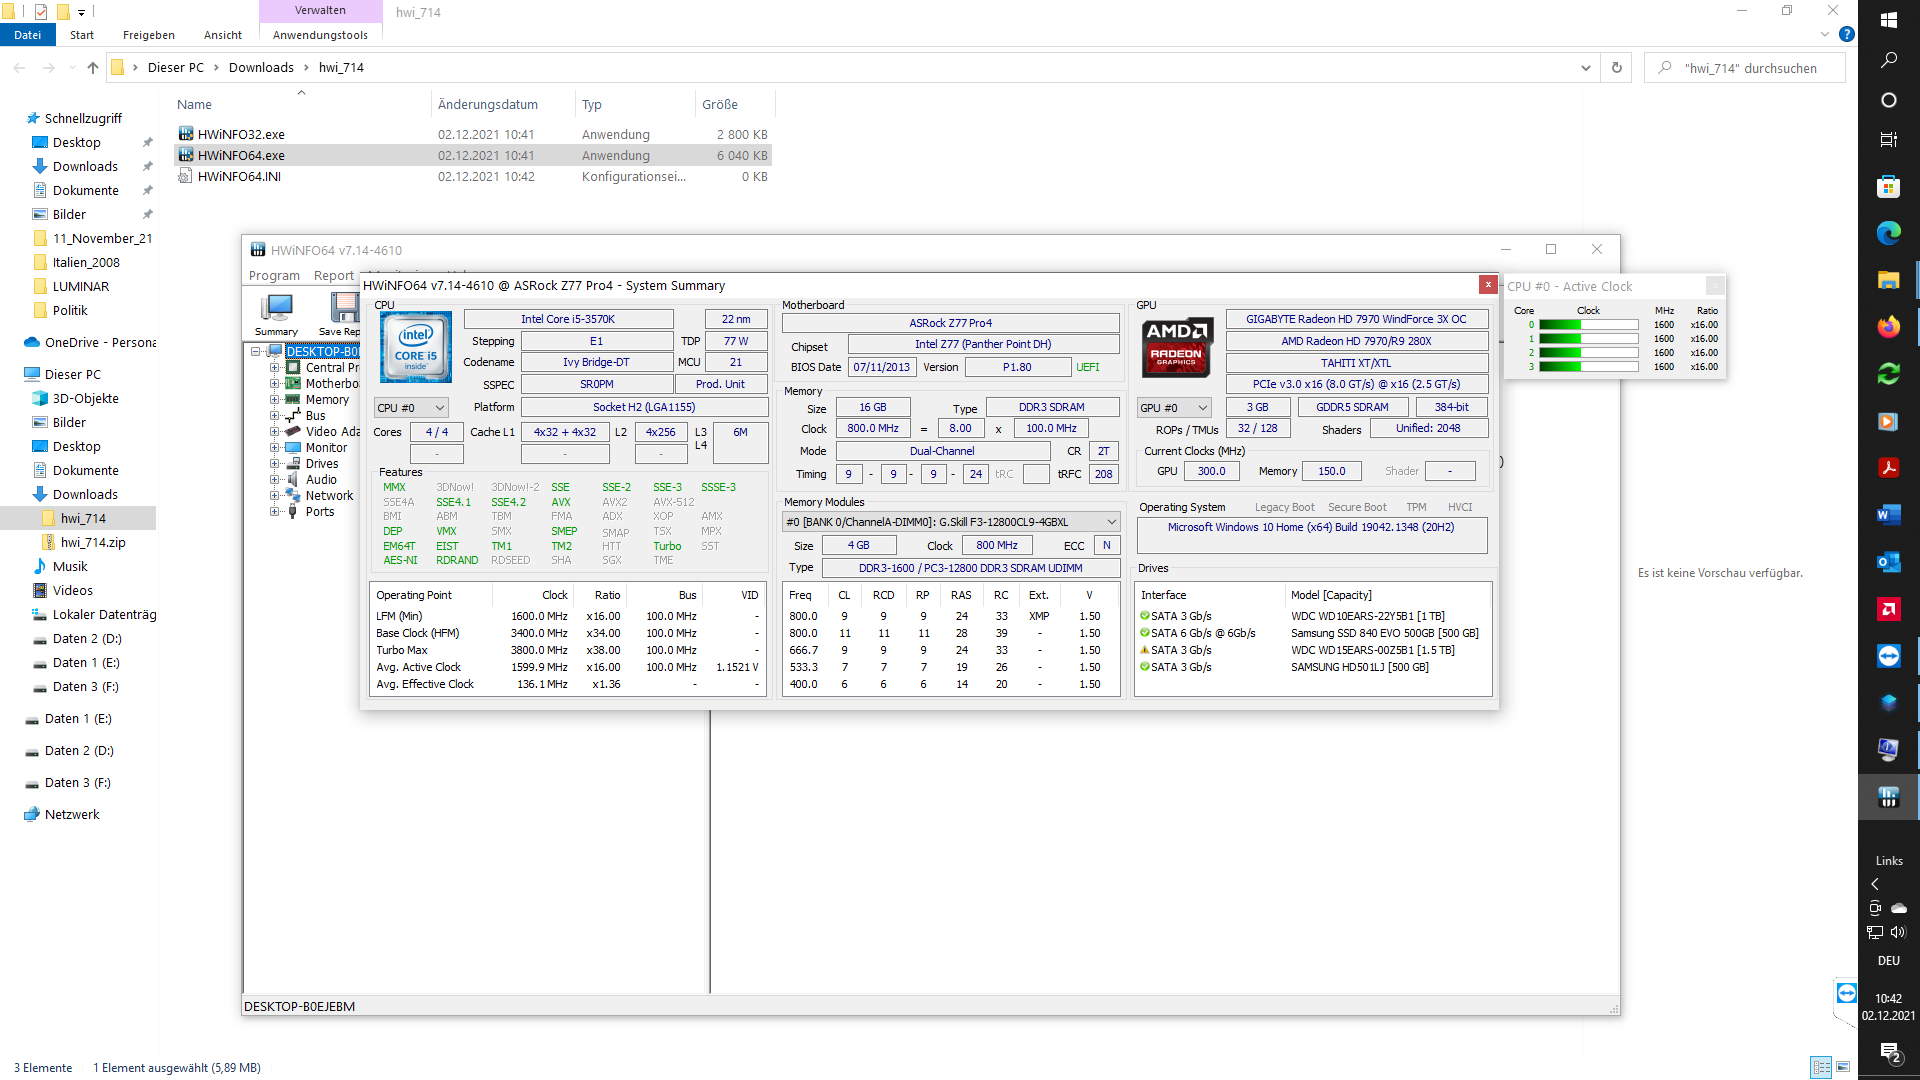Screen dimensions: 1920x1080
Task: Open Firefox from the taskbar
Action: pos(1888,327)
